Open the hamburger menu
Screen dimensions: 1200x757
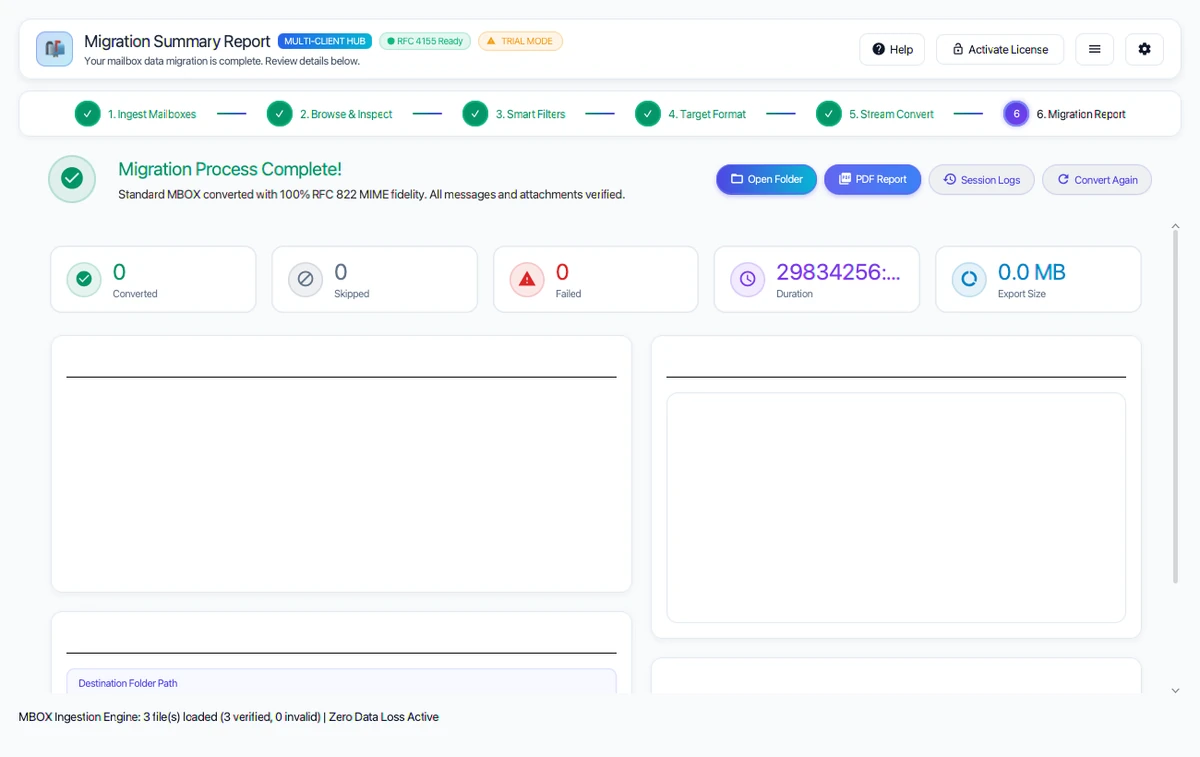tap(1094, 49)
